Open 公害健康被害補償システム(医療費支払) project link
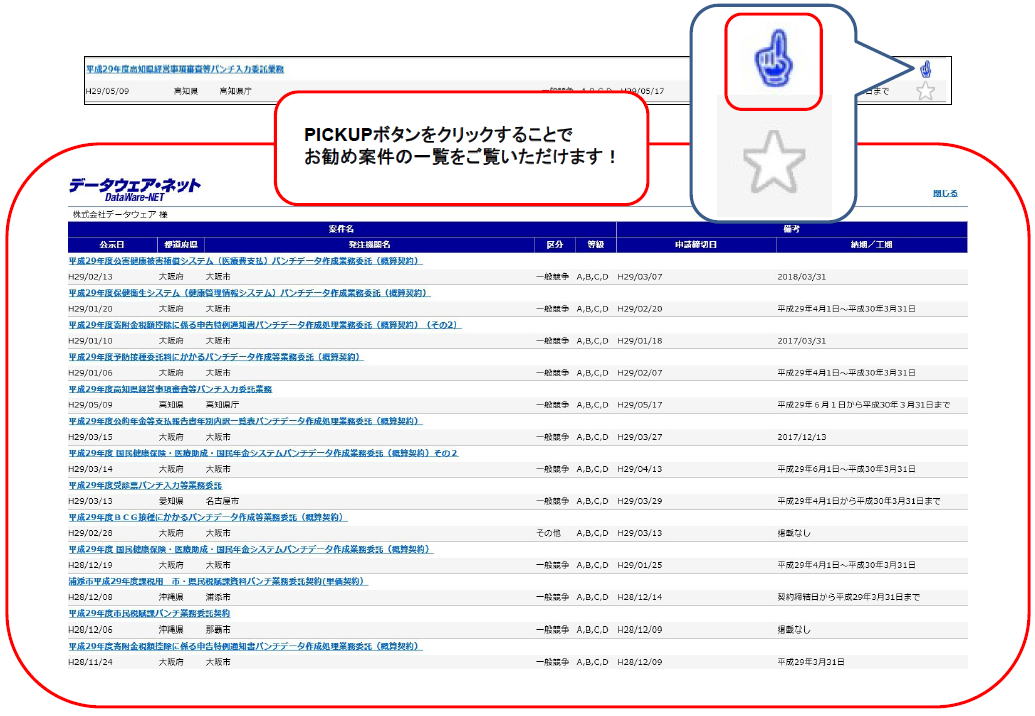1035x716 pixels. 244,261
